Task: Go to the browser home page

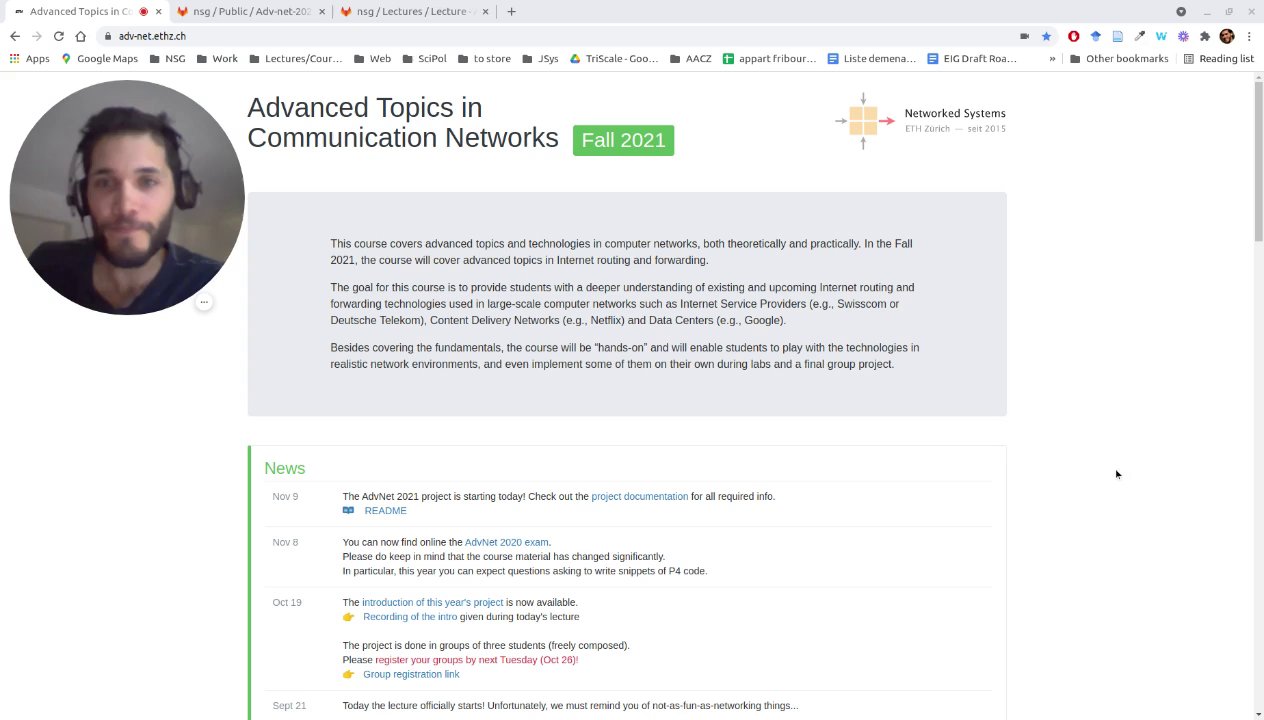Action: click(x=81, y=36)
